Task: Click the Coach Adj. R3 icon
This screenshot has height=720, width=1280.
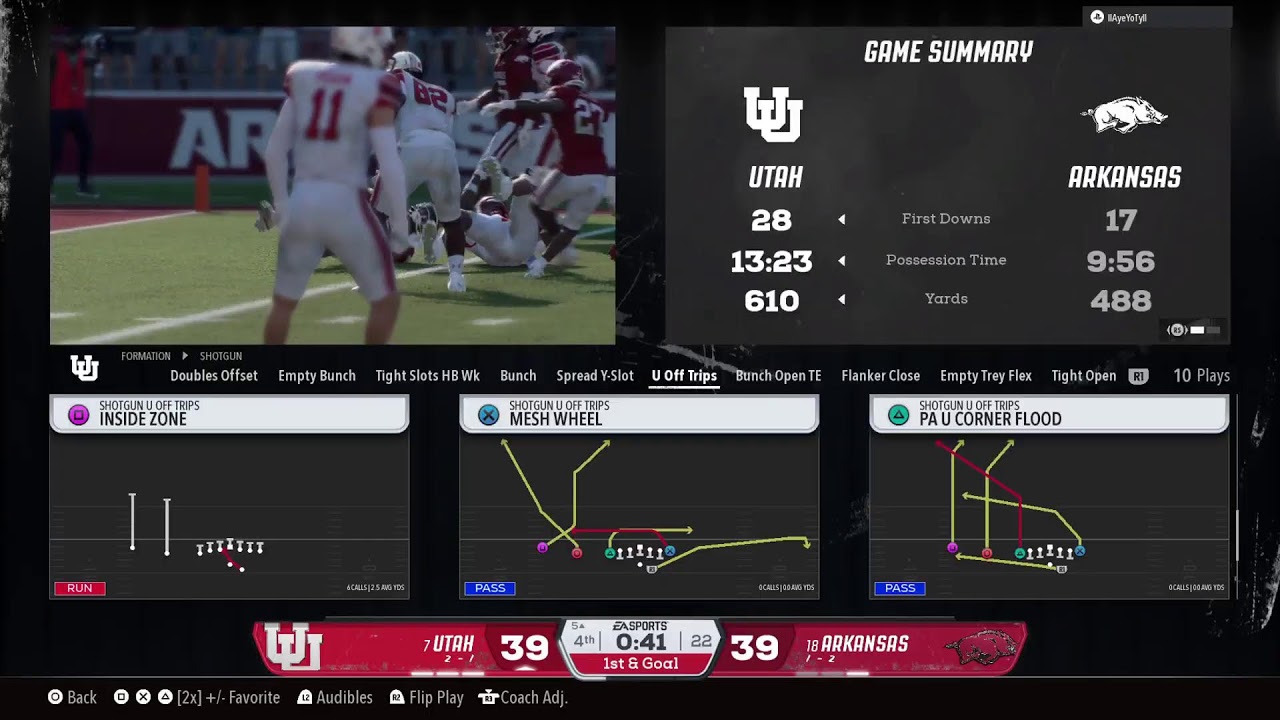Action: [x=488, y=697]
